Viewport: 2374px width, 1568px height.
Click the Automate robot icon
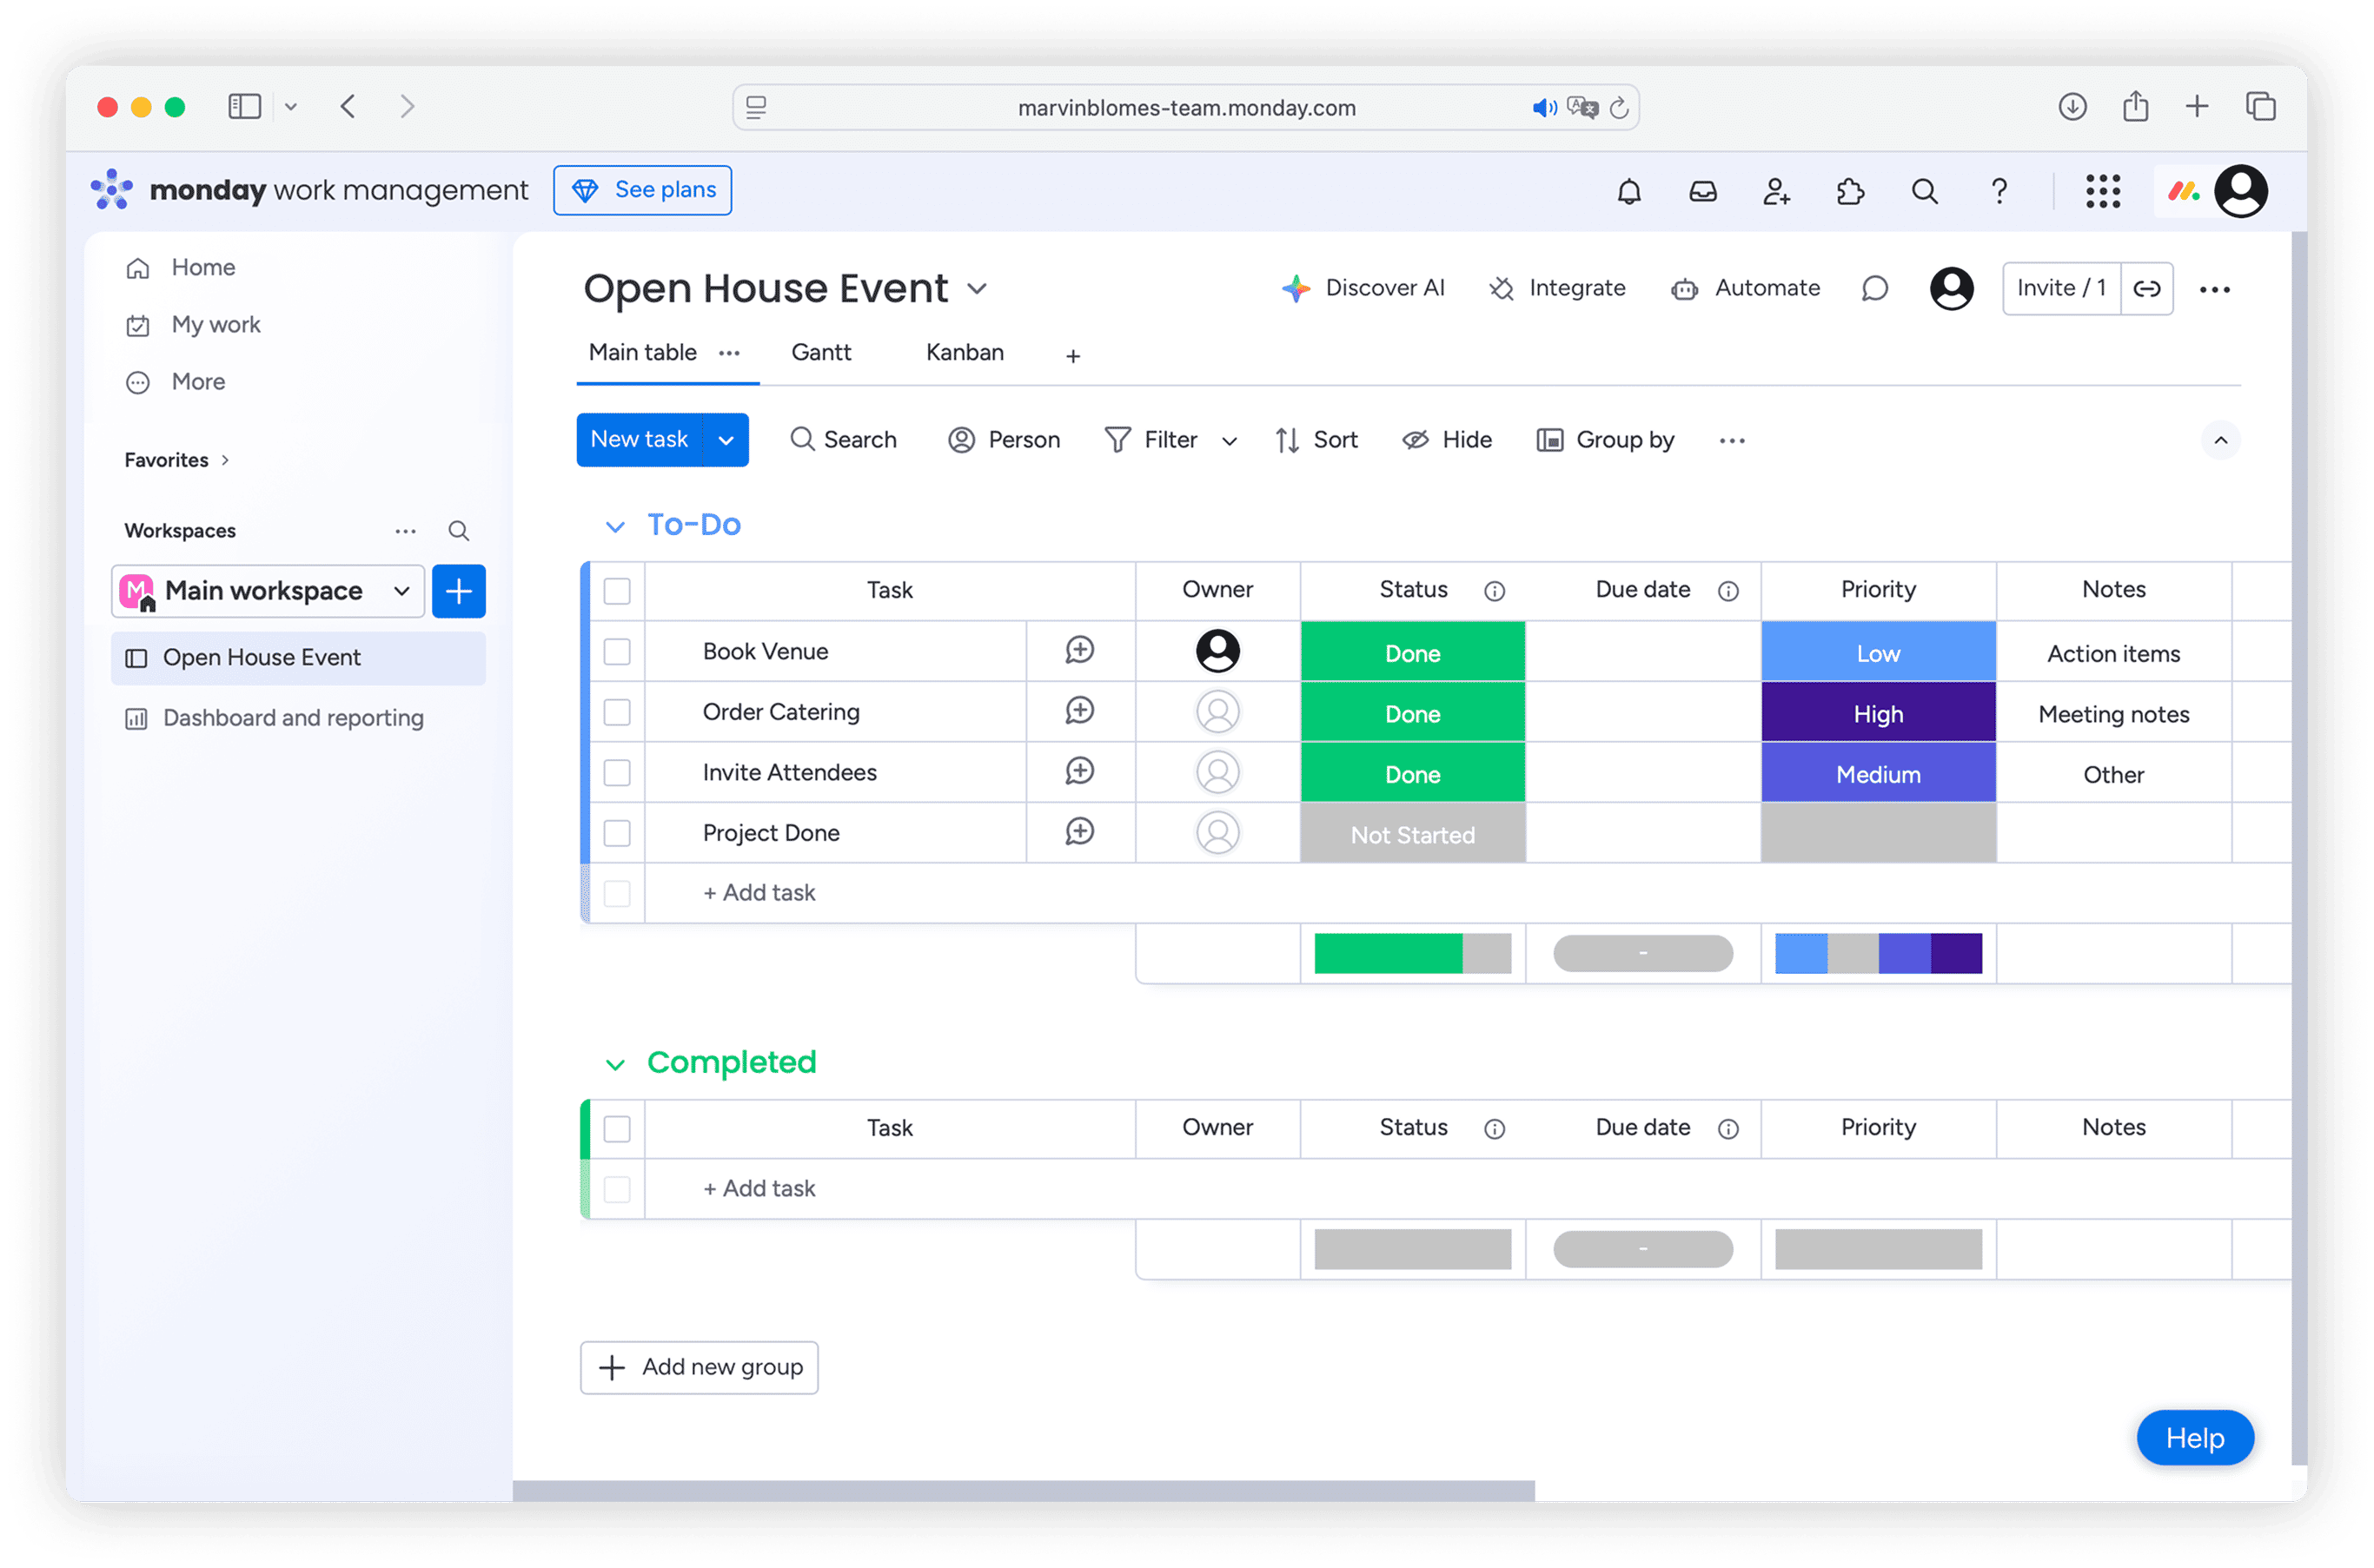1684,288
